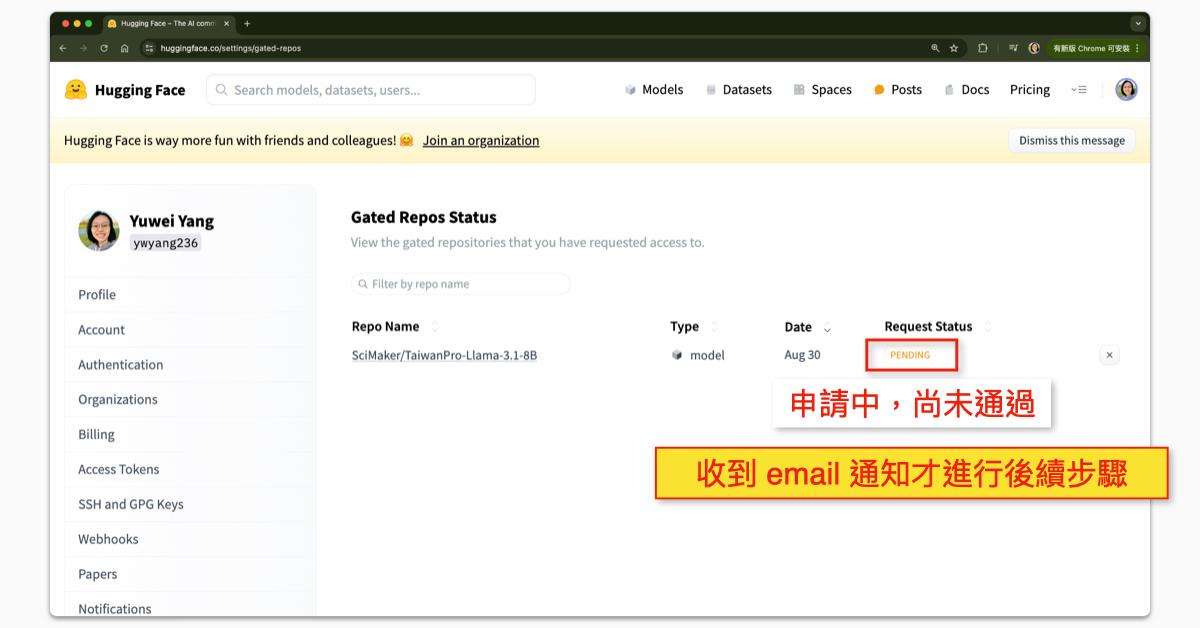Open the Pricing page
This screenshot has width=1200, height=628.
(x=1030, y=90)
